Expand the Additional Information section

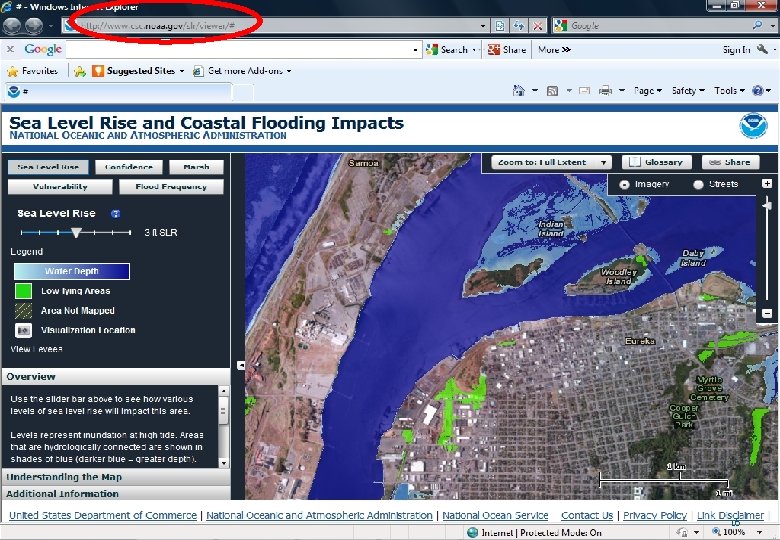pyautogui.click(x=116, y=494)
